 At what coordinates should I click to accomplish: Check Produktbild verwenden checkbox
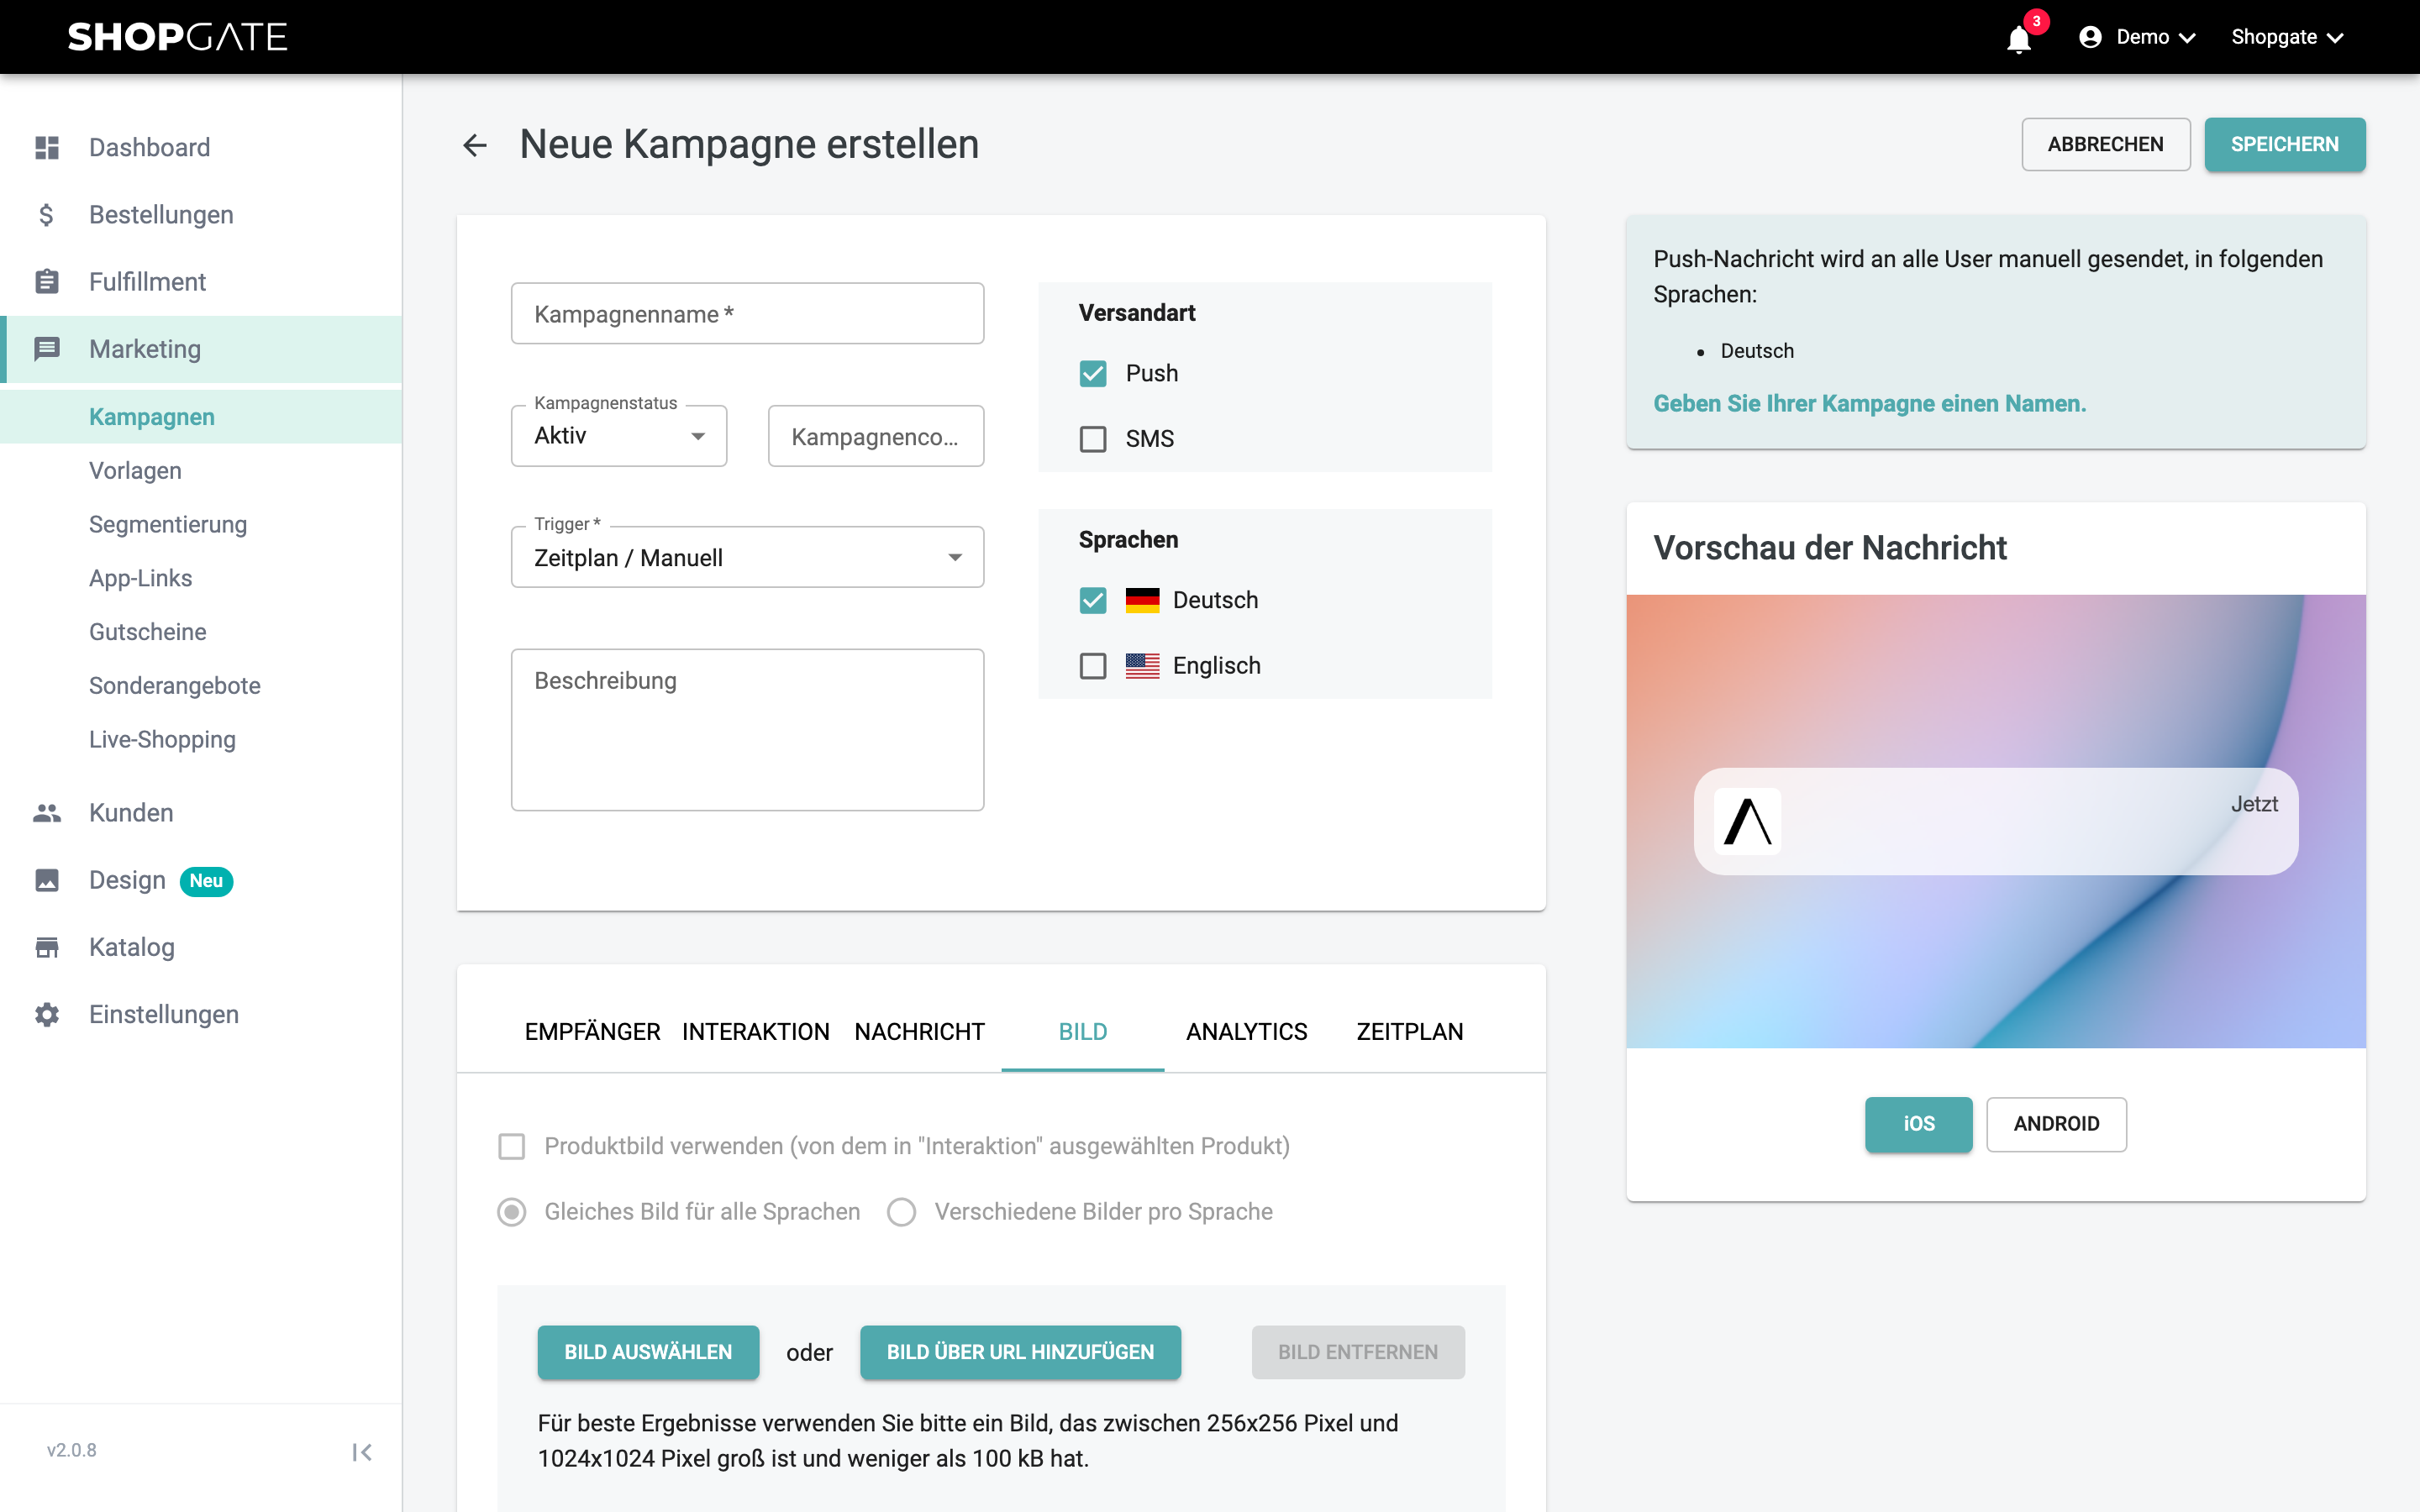(x=512, y=1146)
